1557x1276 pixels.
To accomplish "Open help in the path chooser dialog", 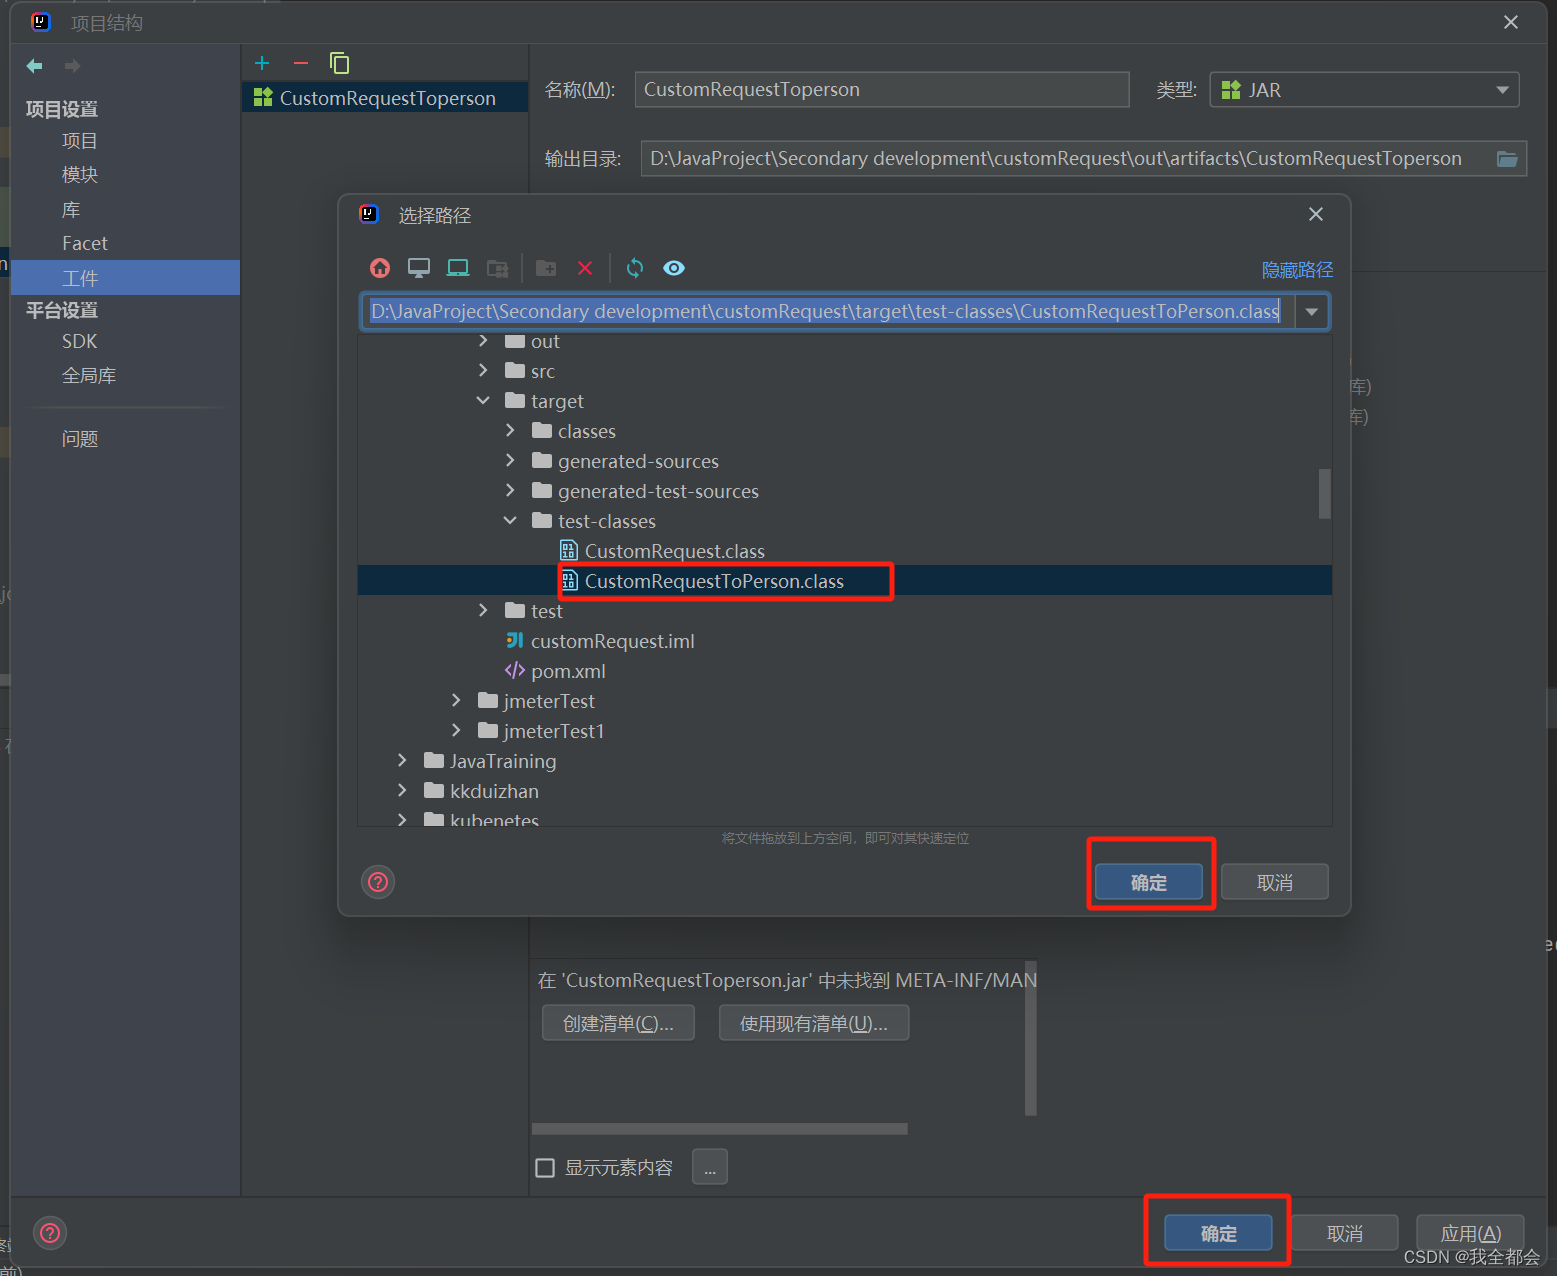I will [x=378, y=882].
